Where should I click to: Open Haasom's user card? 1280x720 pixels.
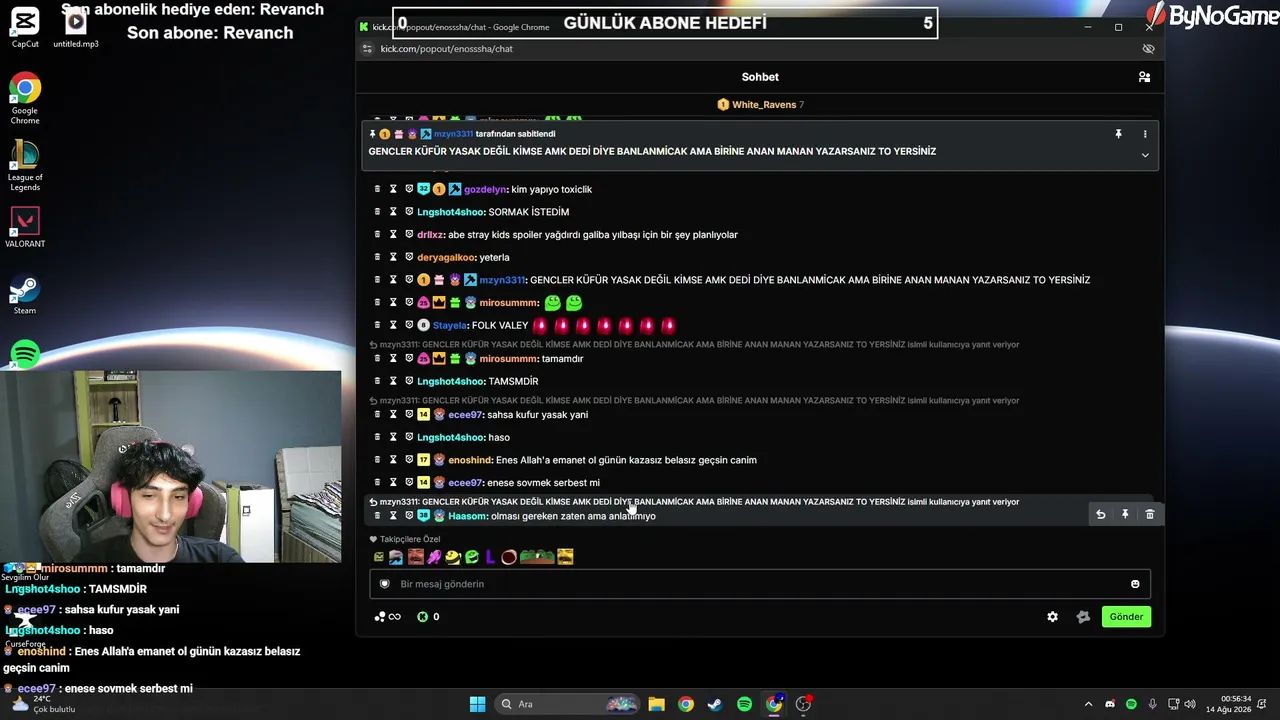(x=467, y=516)
